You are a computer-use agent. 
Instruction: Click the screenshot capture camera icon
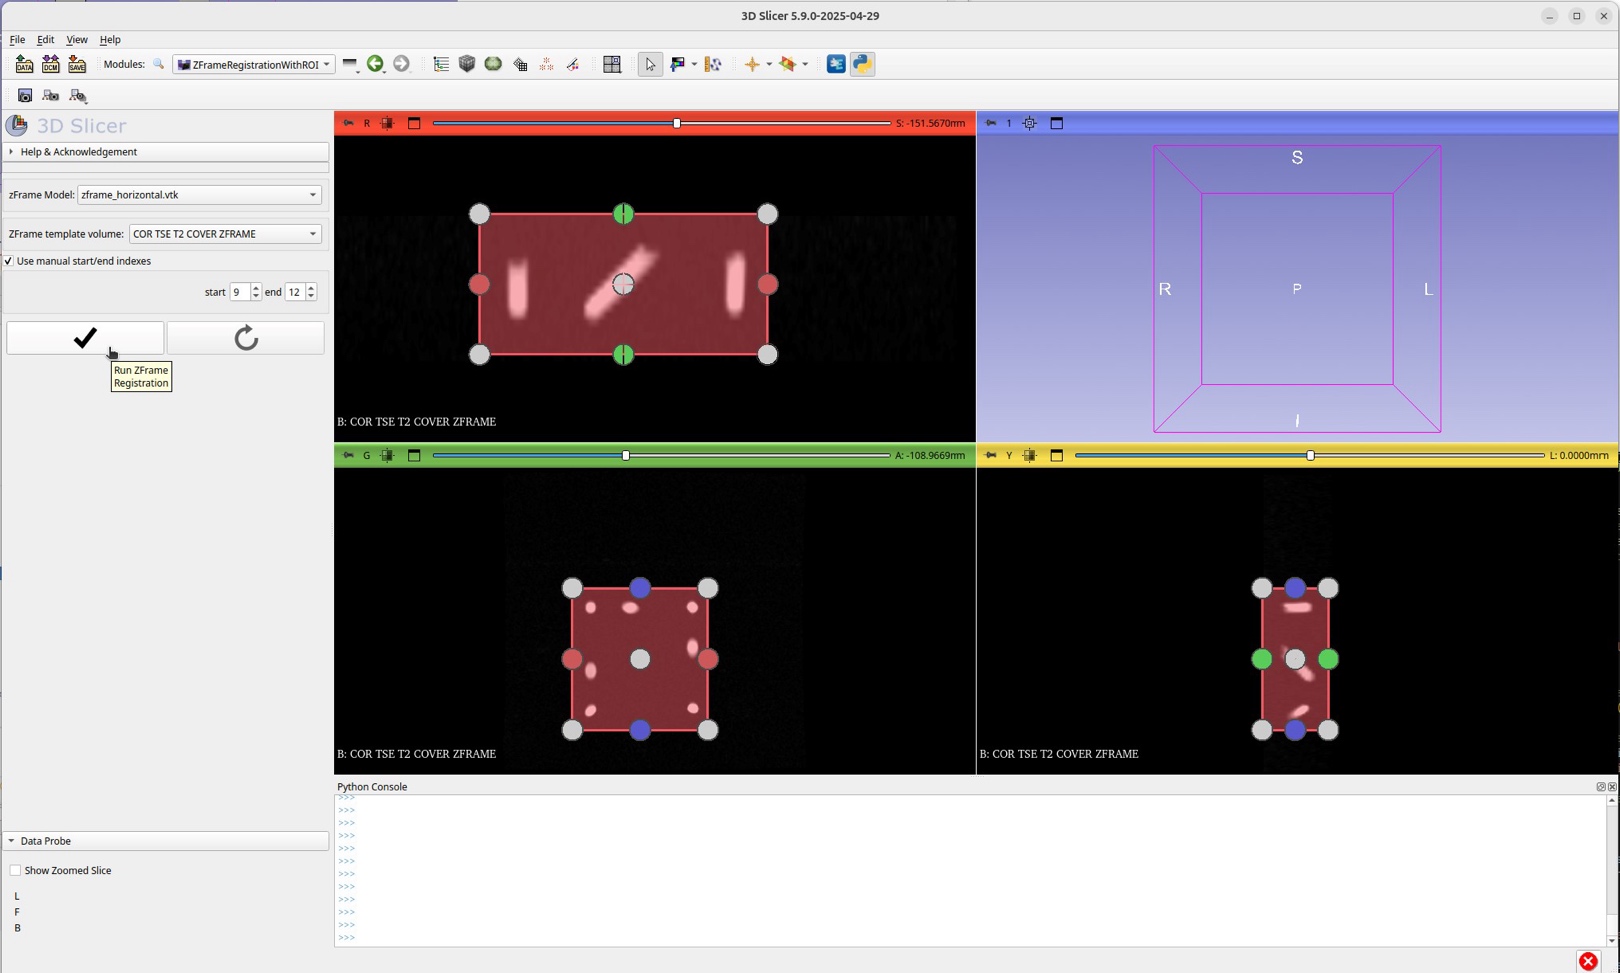(x=25, y=96)
